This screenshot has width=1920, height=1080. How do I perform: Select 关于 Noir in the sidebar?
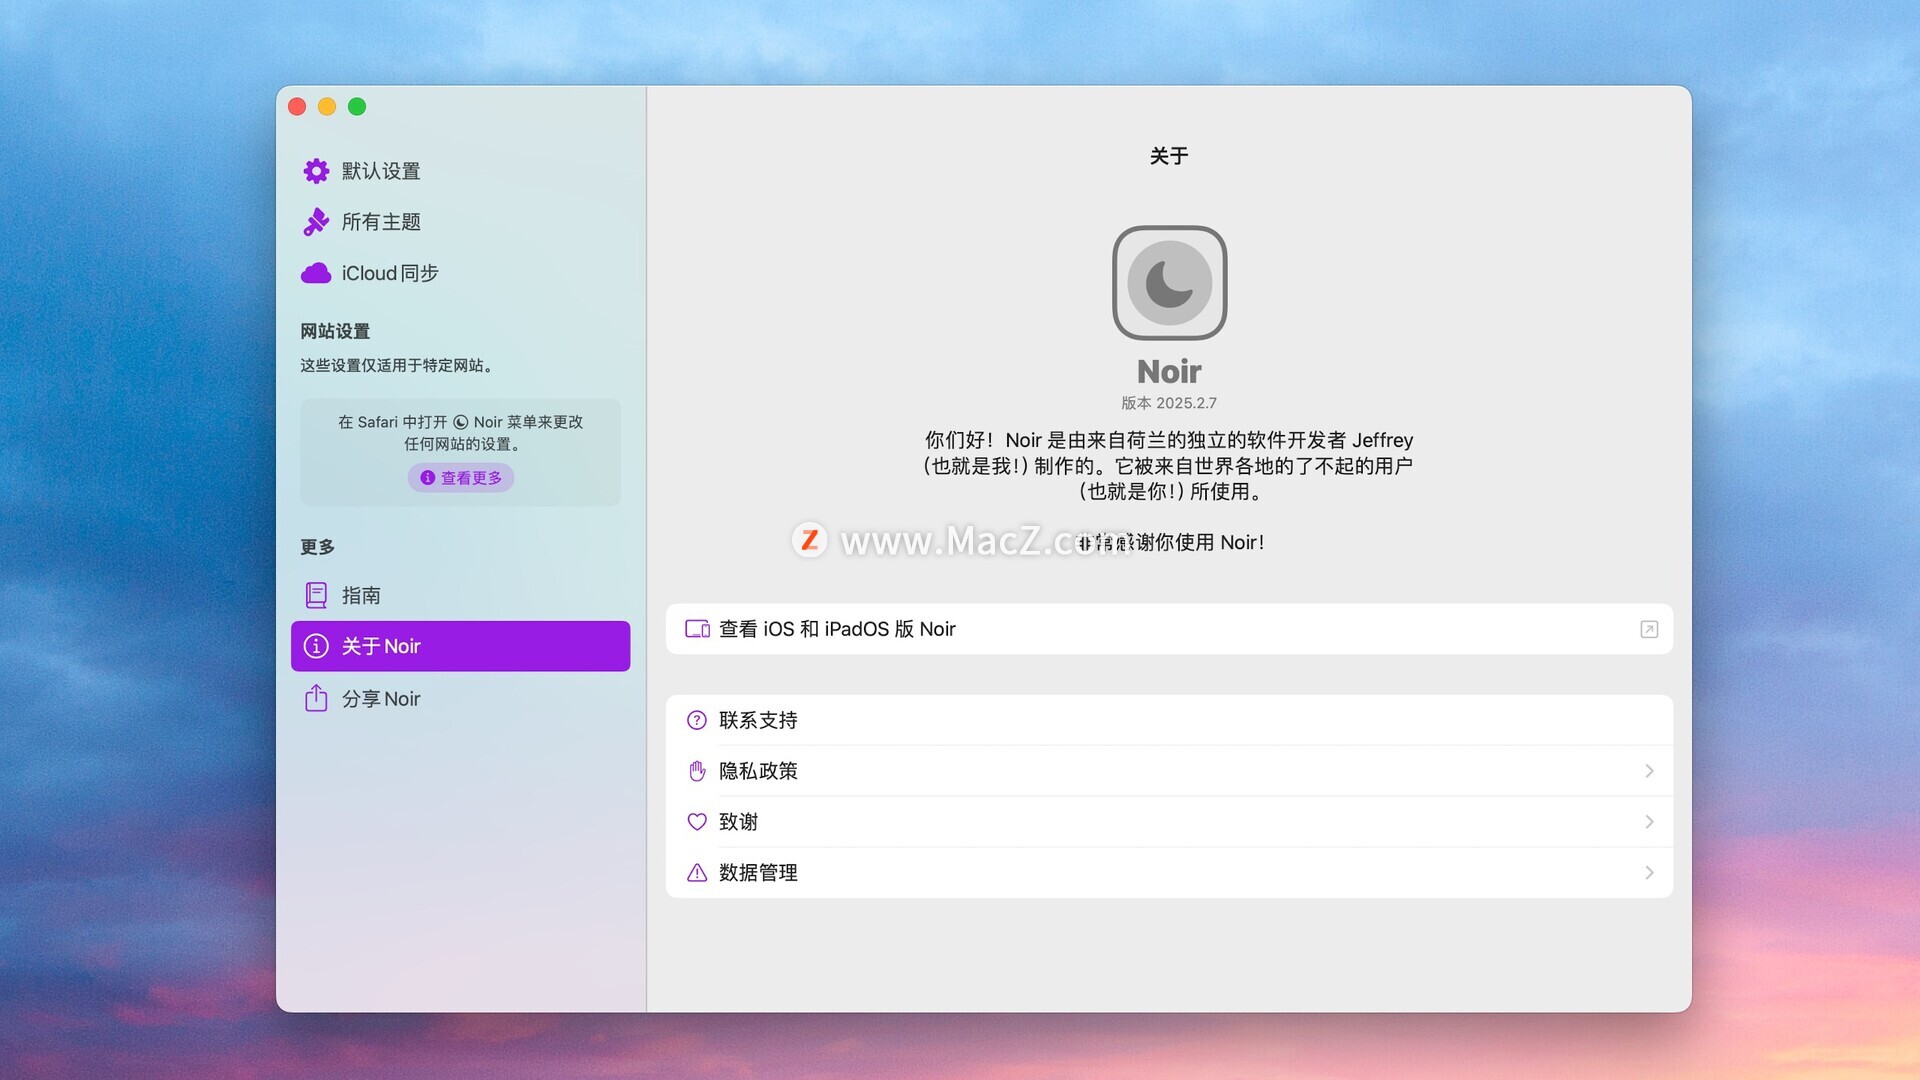(x=460, y=646)
